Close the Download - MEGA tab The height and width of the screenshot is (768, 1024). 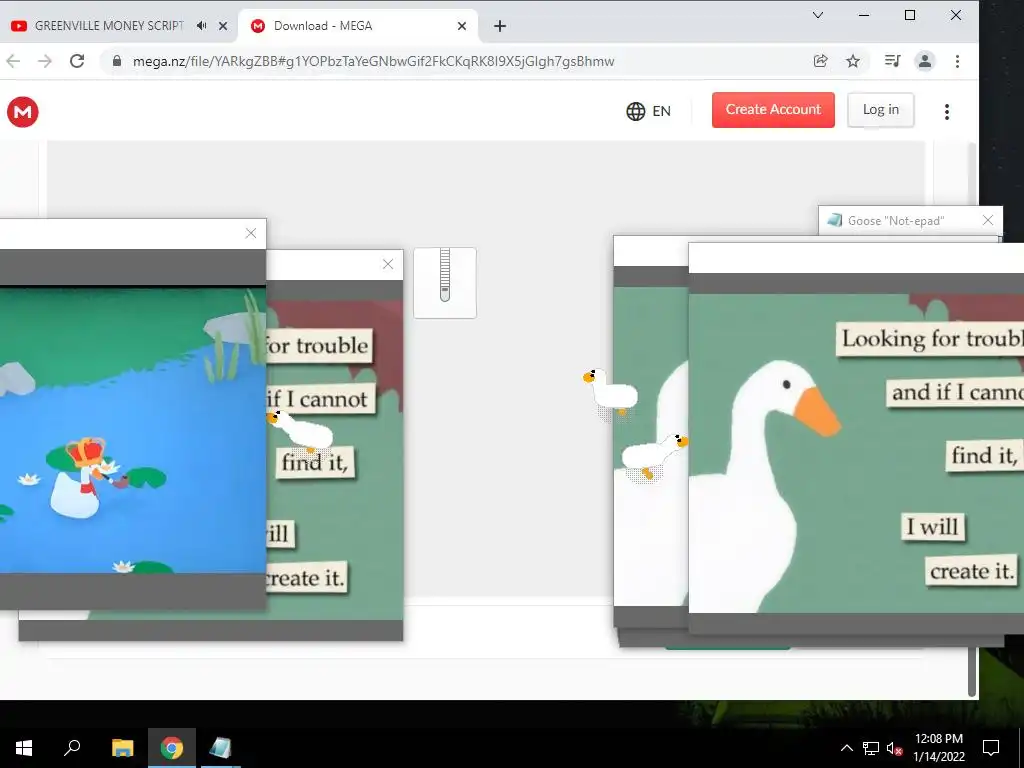pos(462,26)
